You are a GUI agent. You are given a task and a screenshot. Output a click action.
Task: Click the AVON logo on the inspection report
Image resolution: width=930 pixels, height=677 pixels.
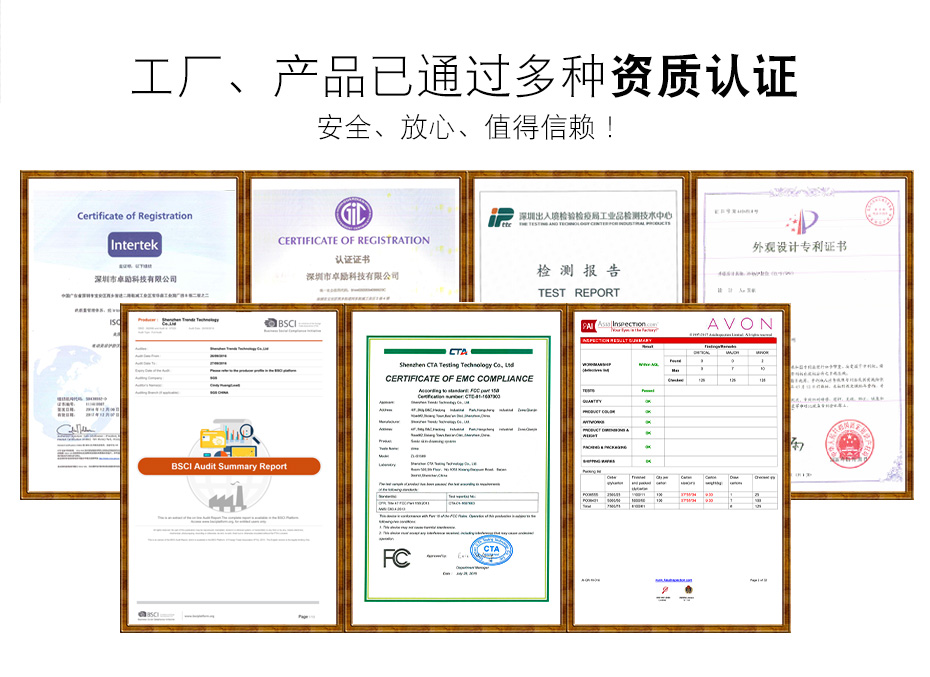pyautogui.click(x=740, y=324)
